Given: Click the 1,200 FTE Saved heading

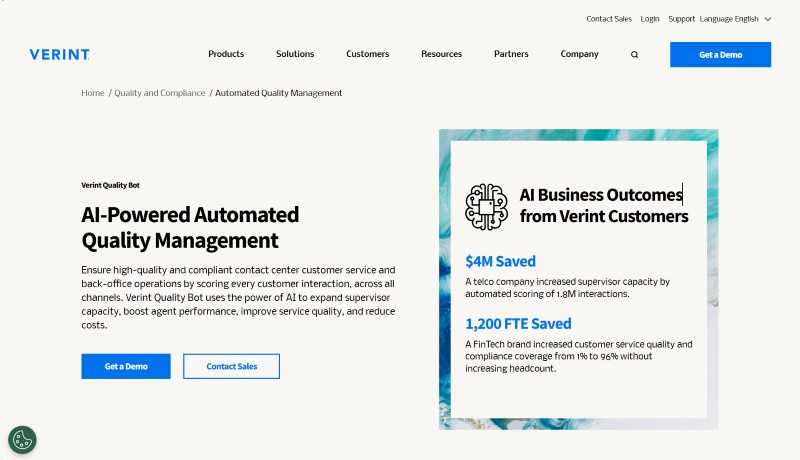Looking at the screenshot, I should click(x=518, y=324).
